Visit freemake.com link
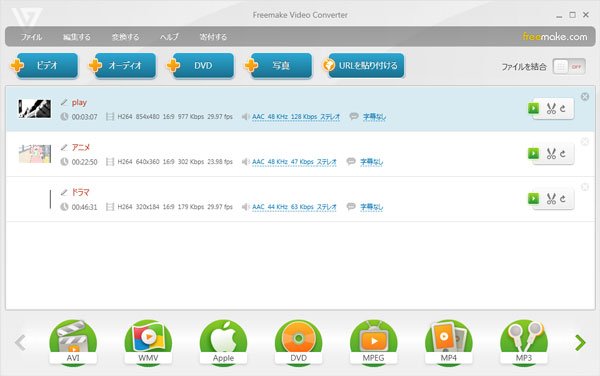The width and height of the screenshot is (600, 376). 554,37
